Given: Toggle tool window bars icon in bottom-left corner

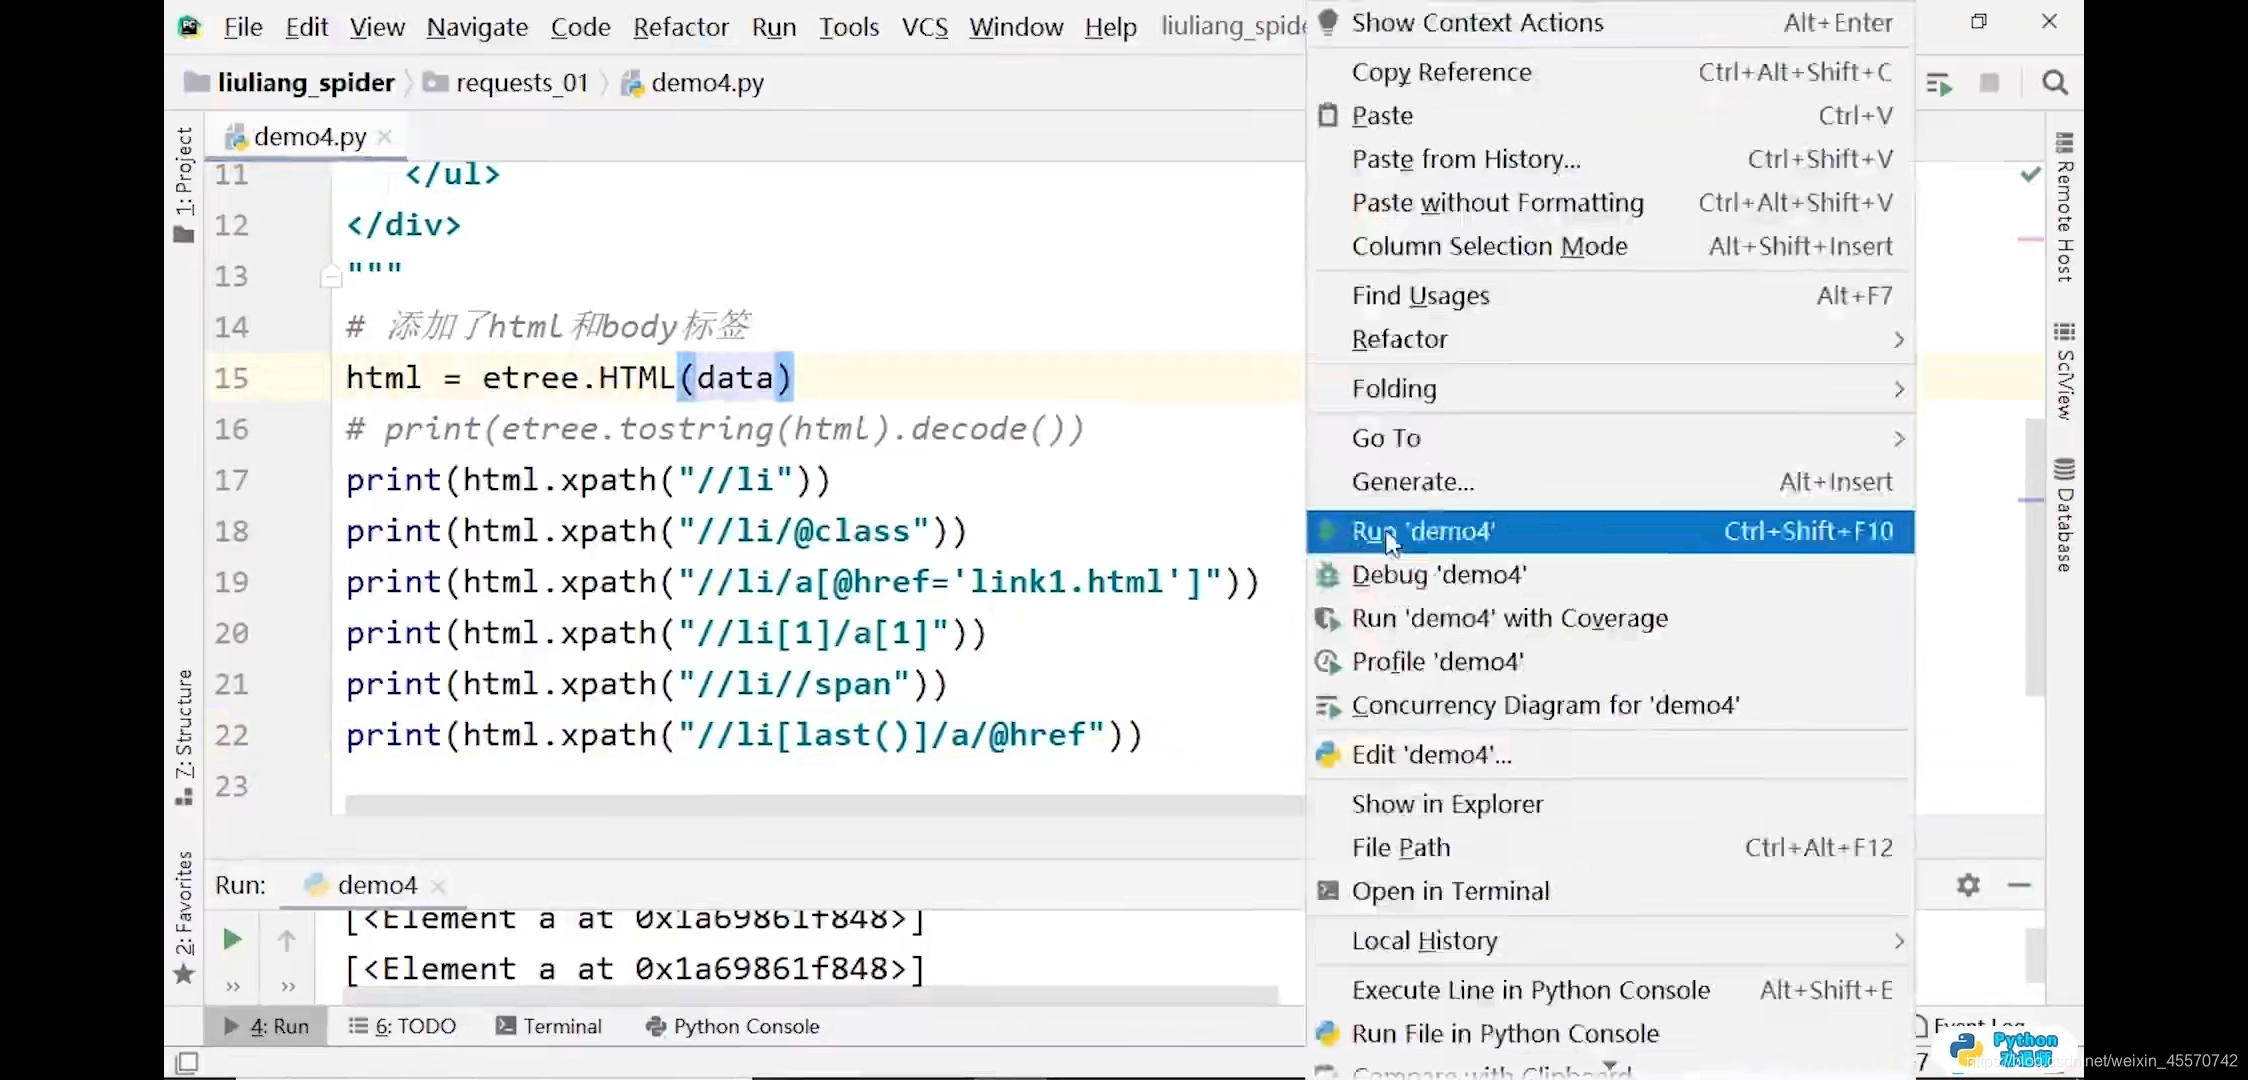Looking at the screenshot, I should [187, 1062].
